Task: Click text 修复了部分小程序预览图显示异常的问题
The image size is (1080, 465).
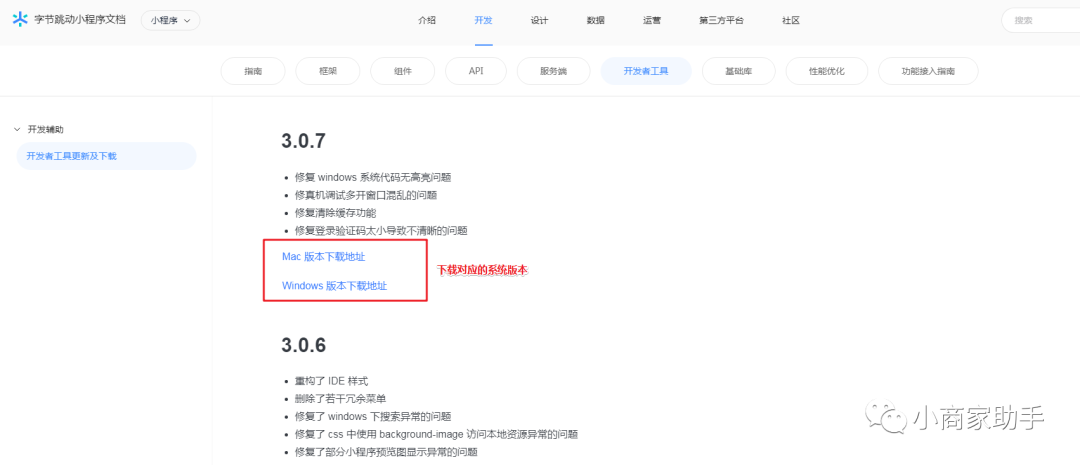Action: tap(386, 453)
